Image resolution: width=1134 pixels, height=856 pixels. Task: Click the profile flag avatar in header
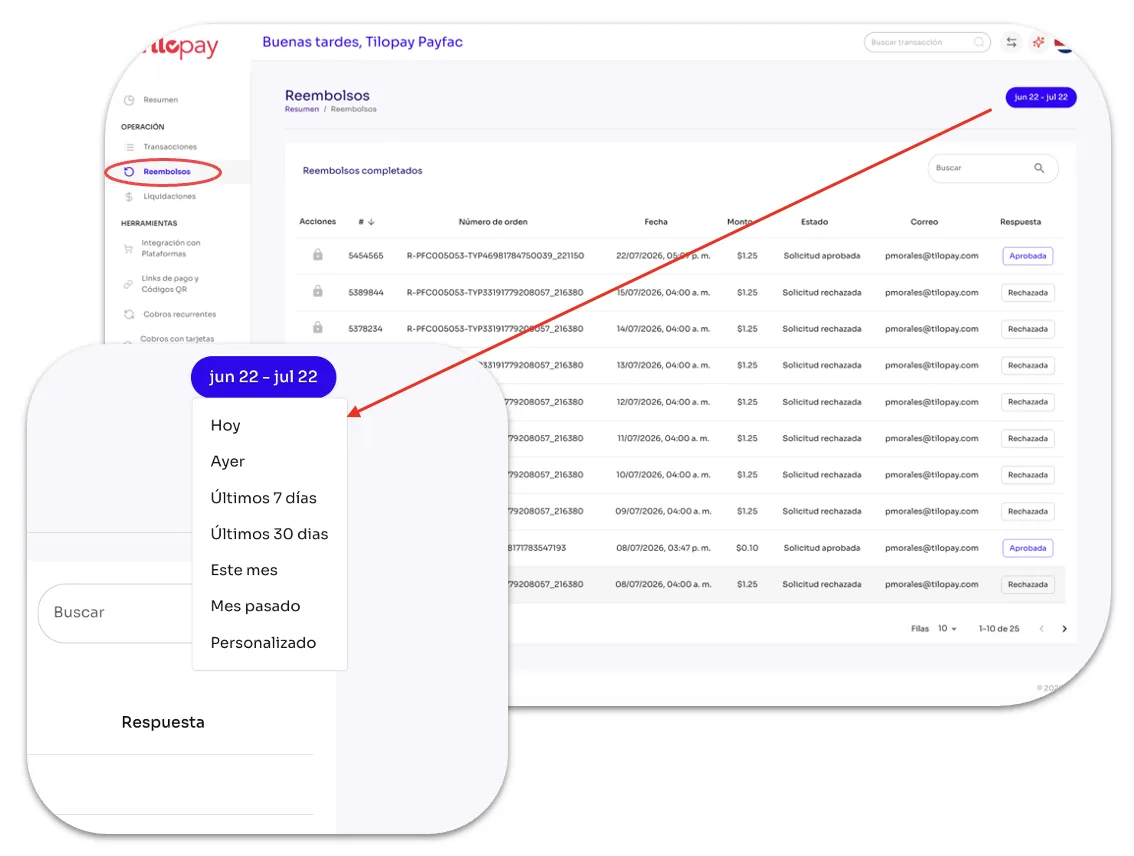[1063, 44]
